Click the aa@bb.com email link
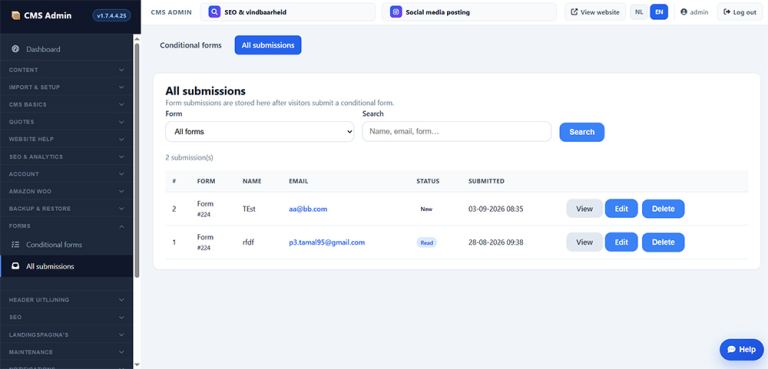768x369 pixels. (x=308, y=209)
